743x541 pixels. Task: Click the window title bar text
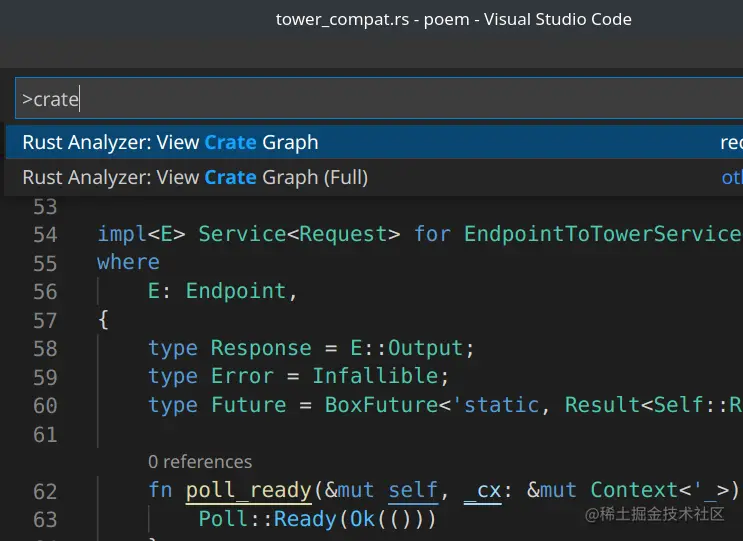click(453, 19)
